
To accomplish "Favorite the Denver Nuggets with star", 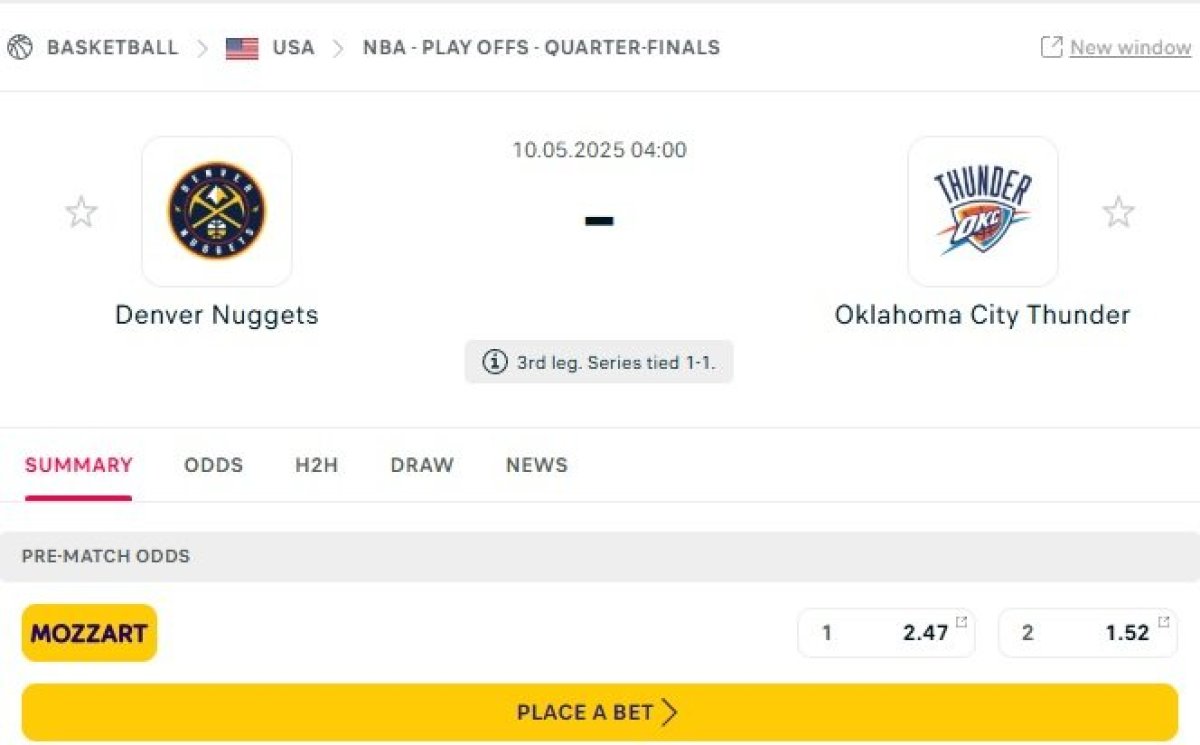I will [81, 212].
